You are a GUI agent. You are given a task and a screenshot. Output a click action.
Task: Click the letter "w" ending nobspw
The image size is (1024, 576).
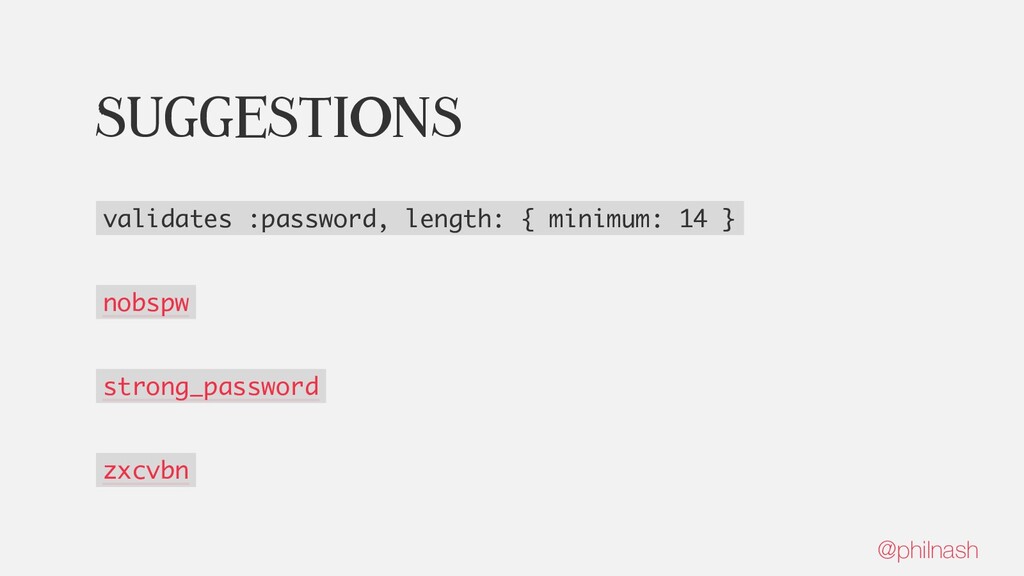click(x=181, y=303)
